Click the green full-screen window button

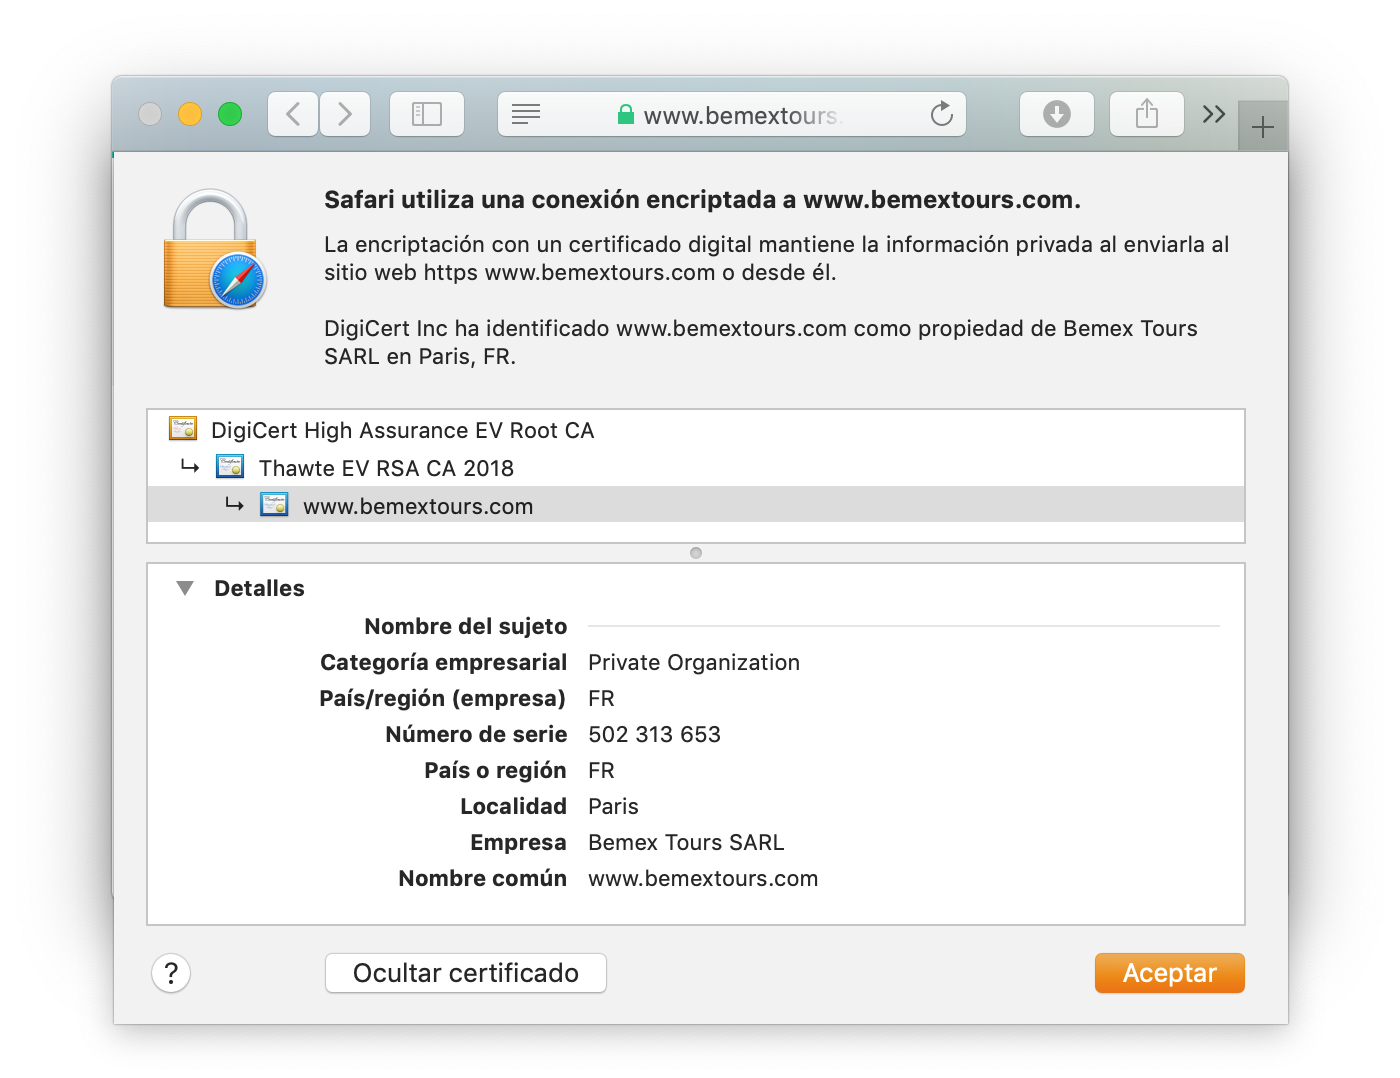tap(230, 114)
